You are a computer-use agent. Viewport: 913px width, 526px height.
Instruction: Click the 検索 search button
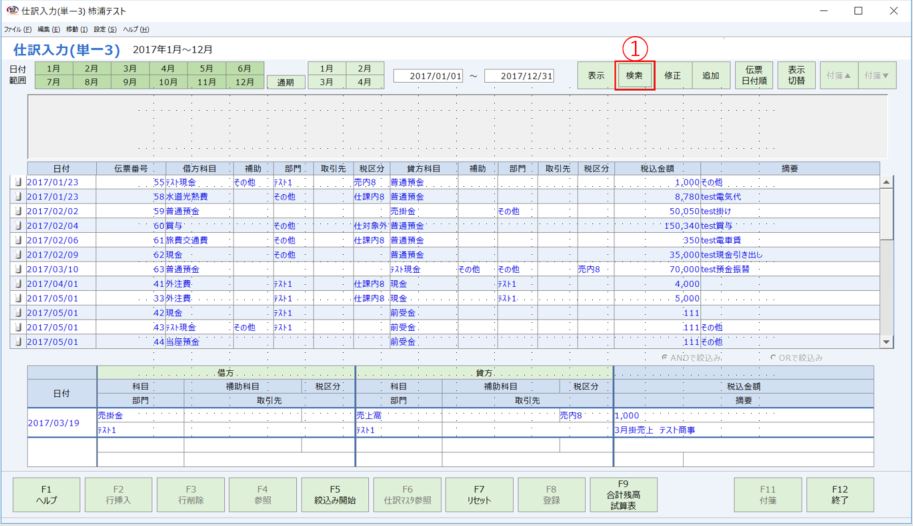pos(634,75)
